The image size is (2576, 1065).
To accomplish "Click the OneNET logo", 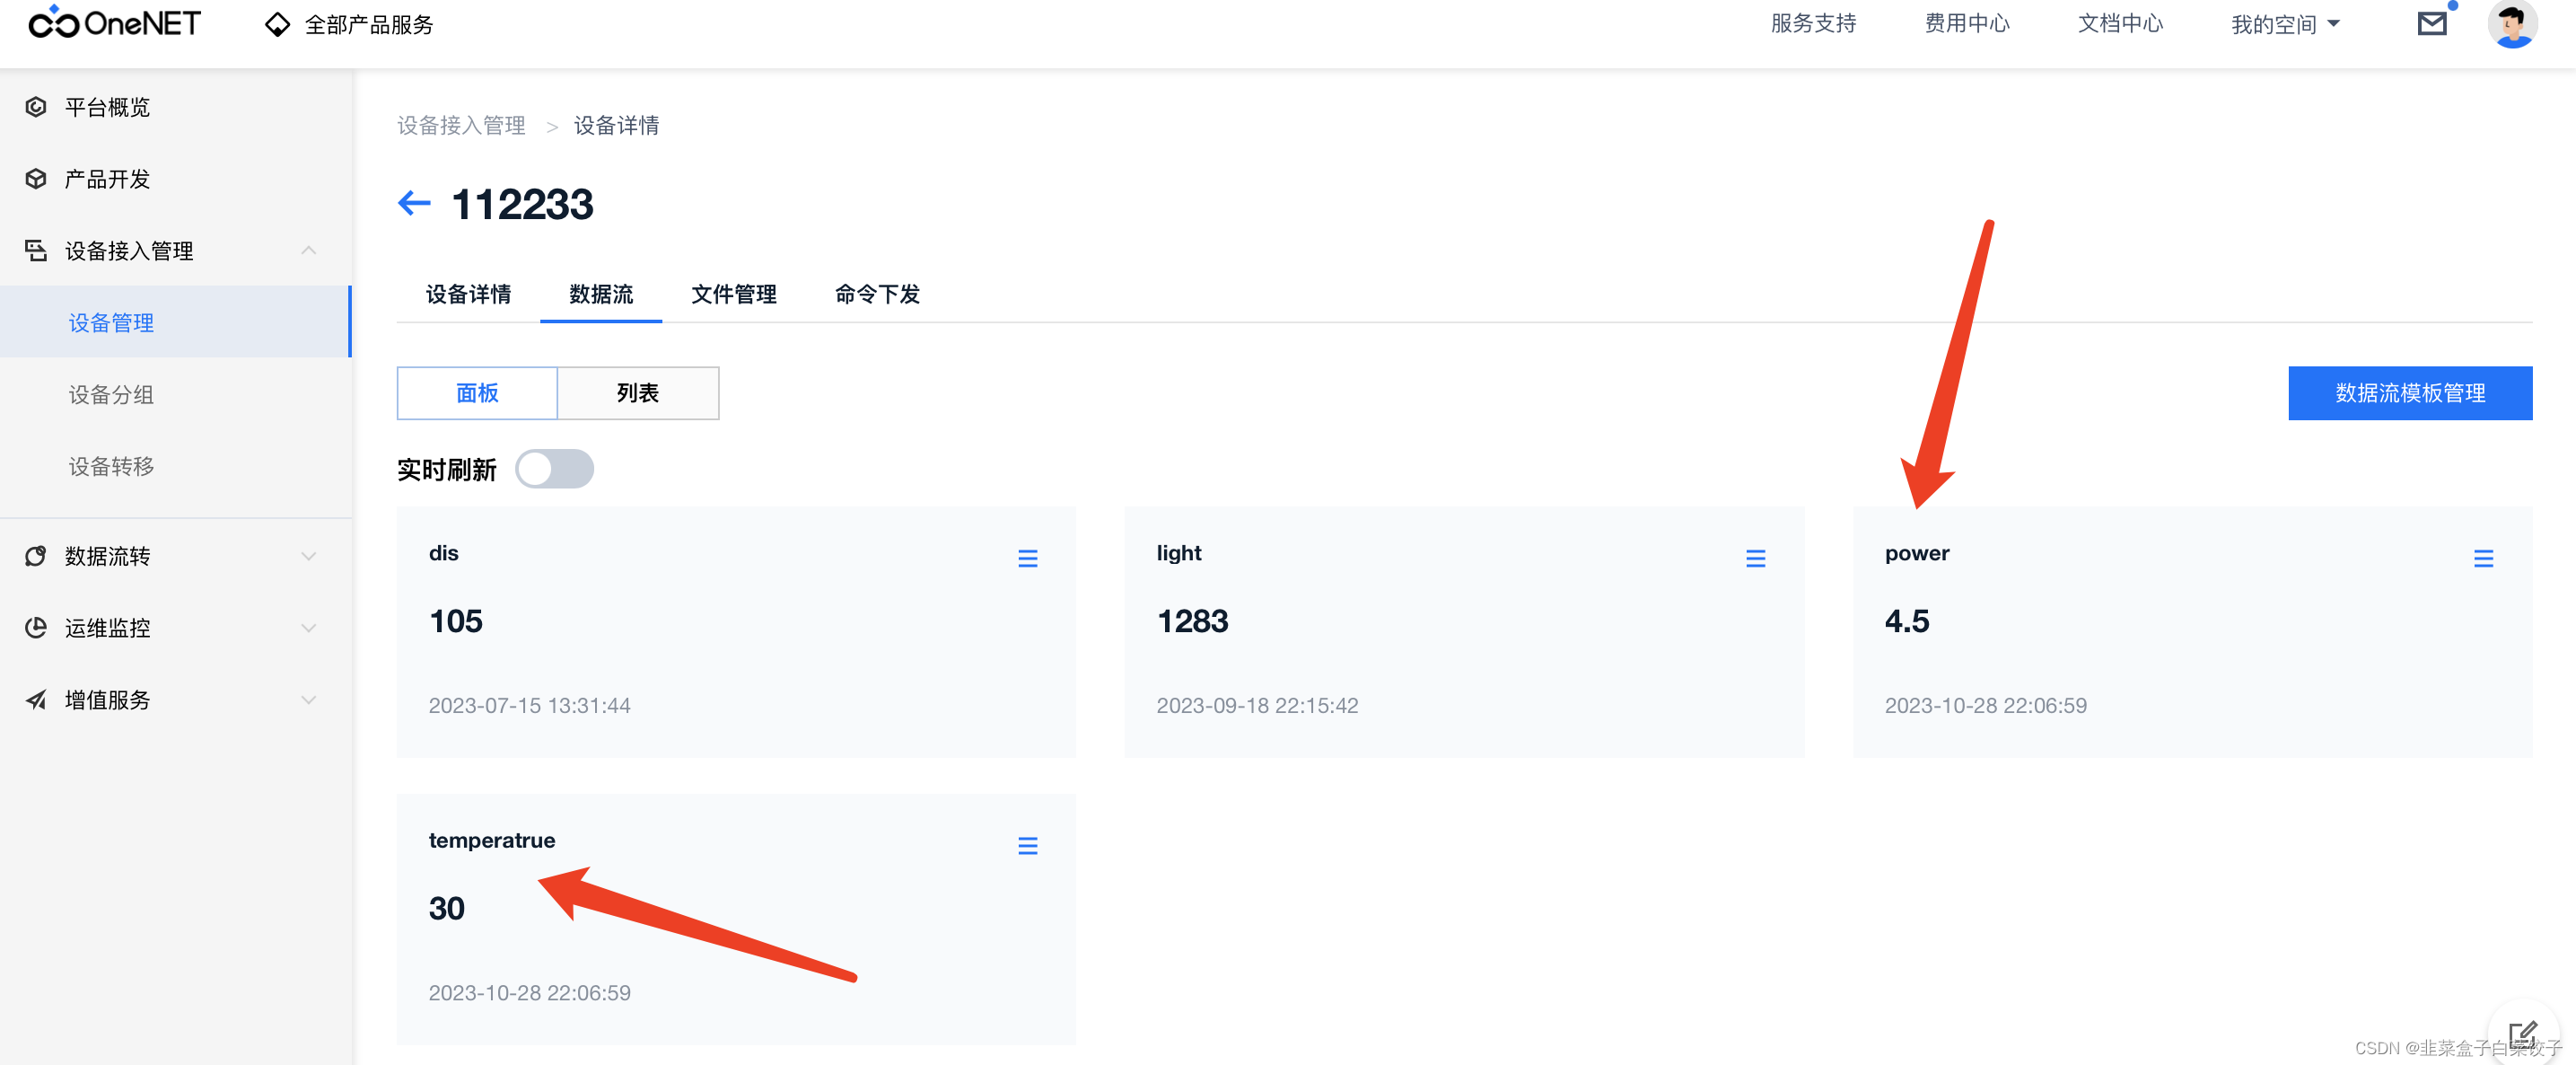I will pyautogui.click(x=115, y=23).
